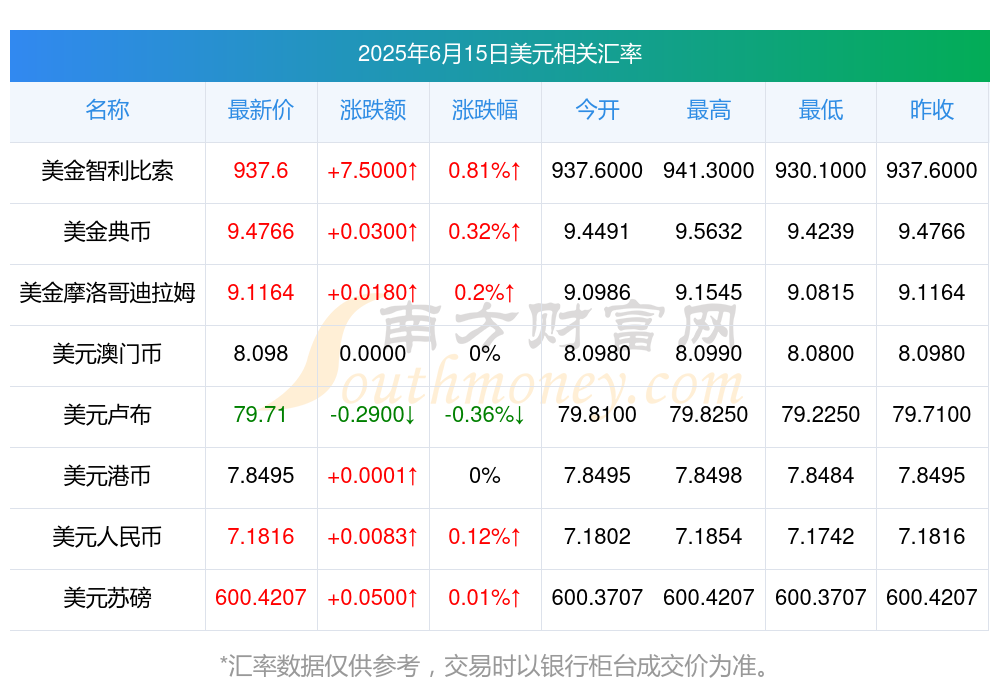Click change amount +0.0001↑
This screenshot has height=698, width=1000.
click(372, 475)
